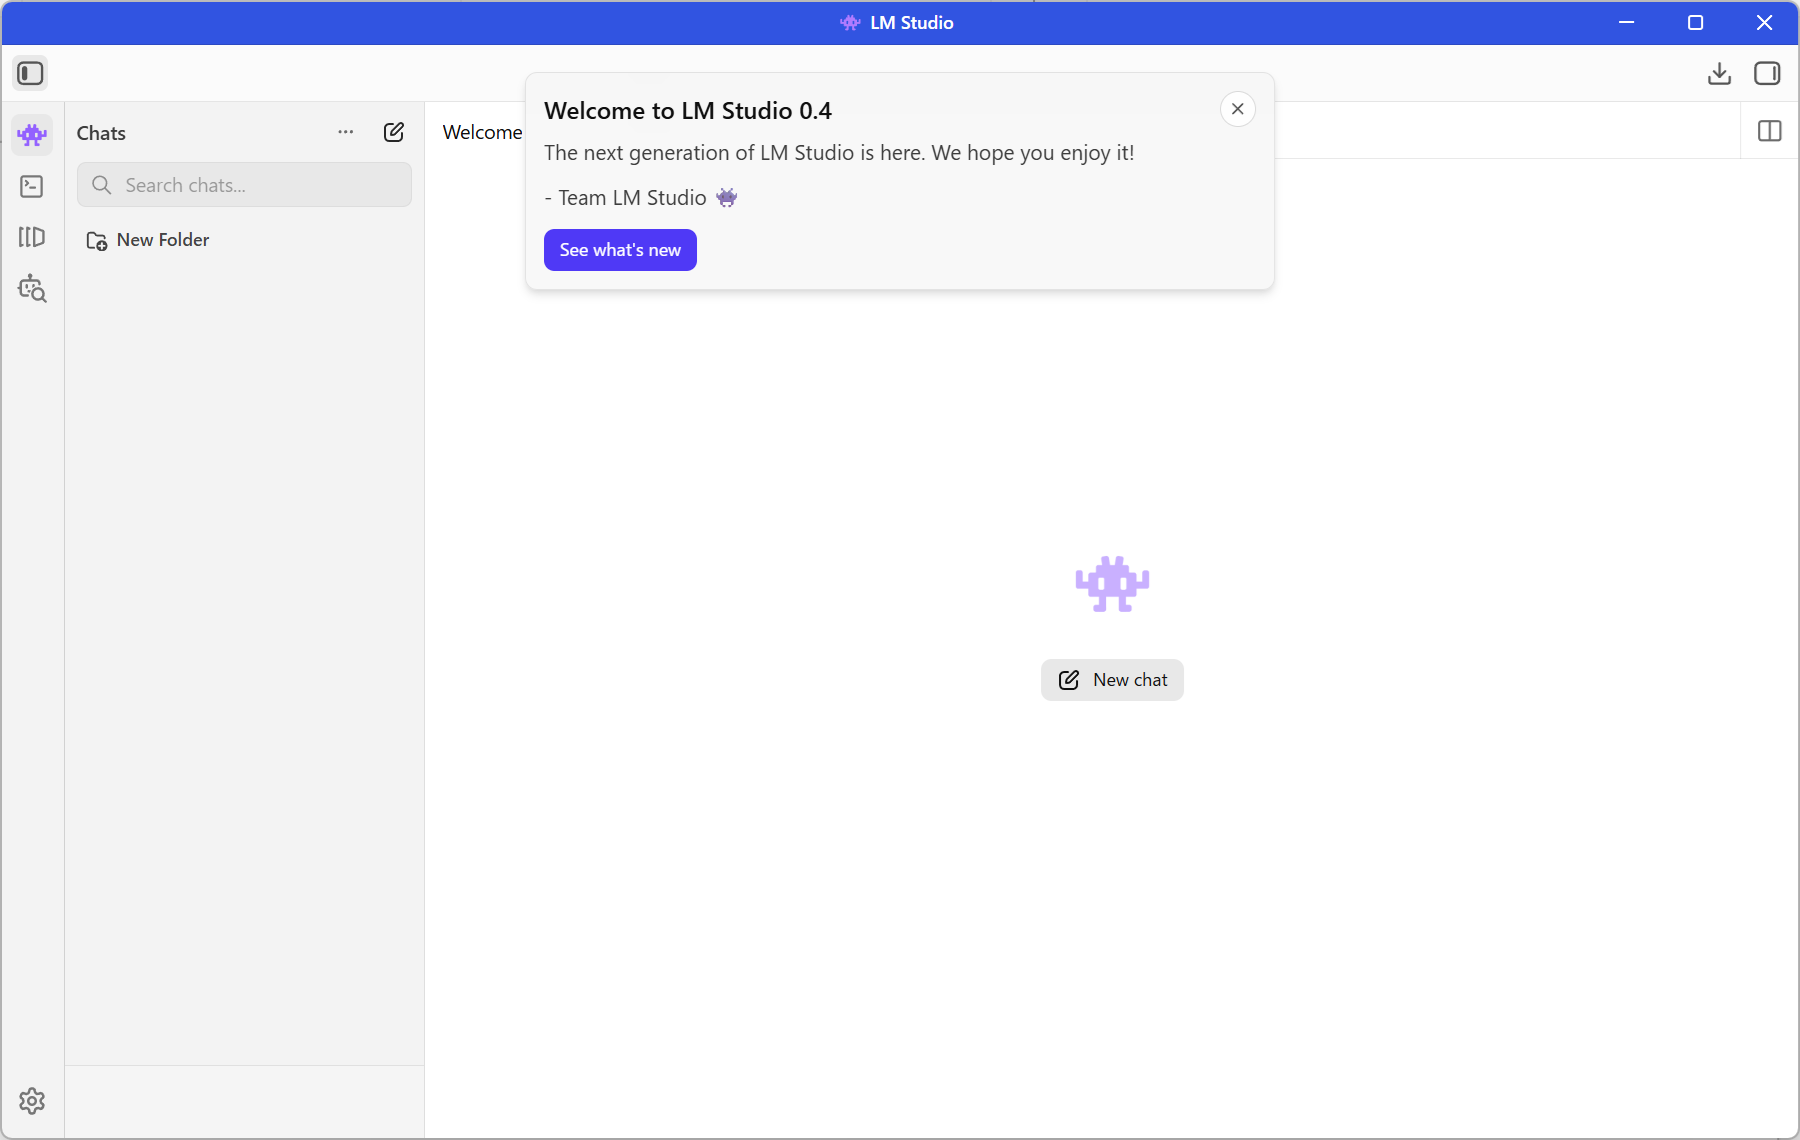Toggle the left sidebar panel
The height and width of the screenshot is (1140, 1800).
click(x=30, y=73)
